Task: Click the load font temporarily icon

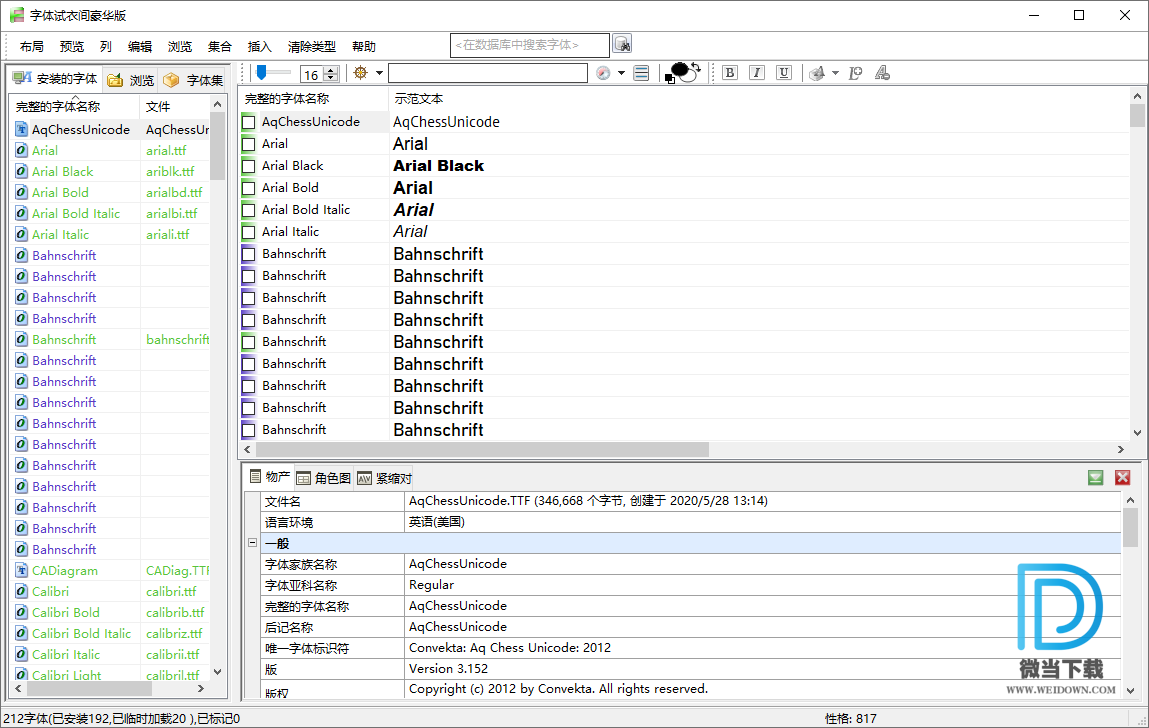Action: [x=855, y=73]
